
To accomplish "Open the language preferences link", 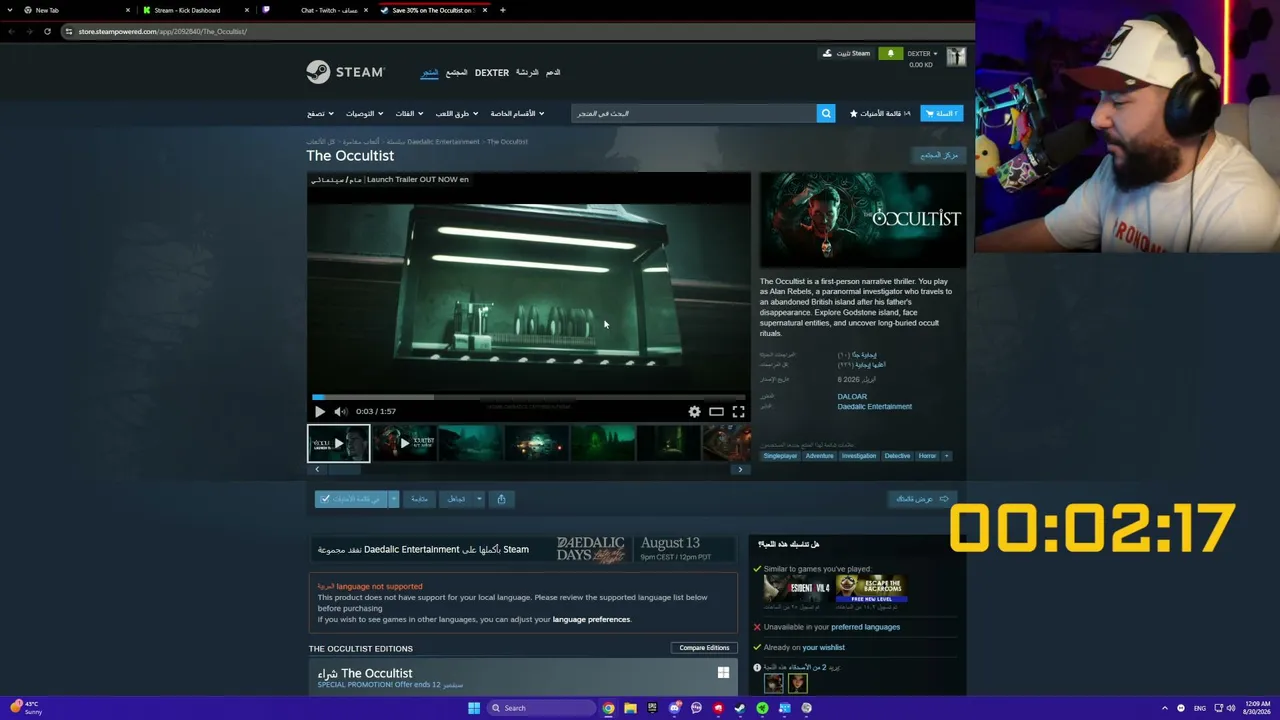I will (591, 619).
